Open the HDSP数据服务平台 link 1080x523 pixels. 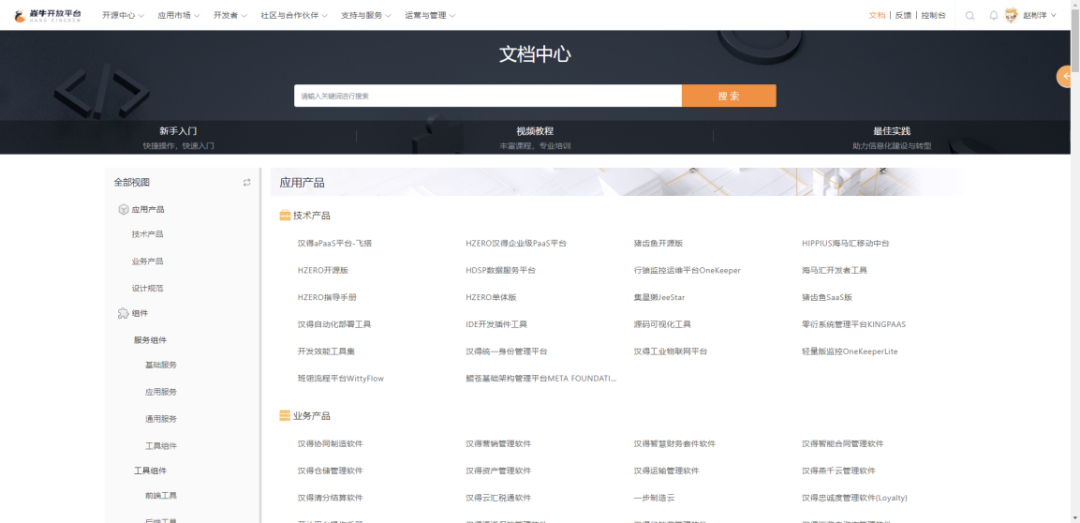[x=501, y=270]
